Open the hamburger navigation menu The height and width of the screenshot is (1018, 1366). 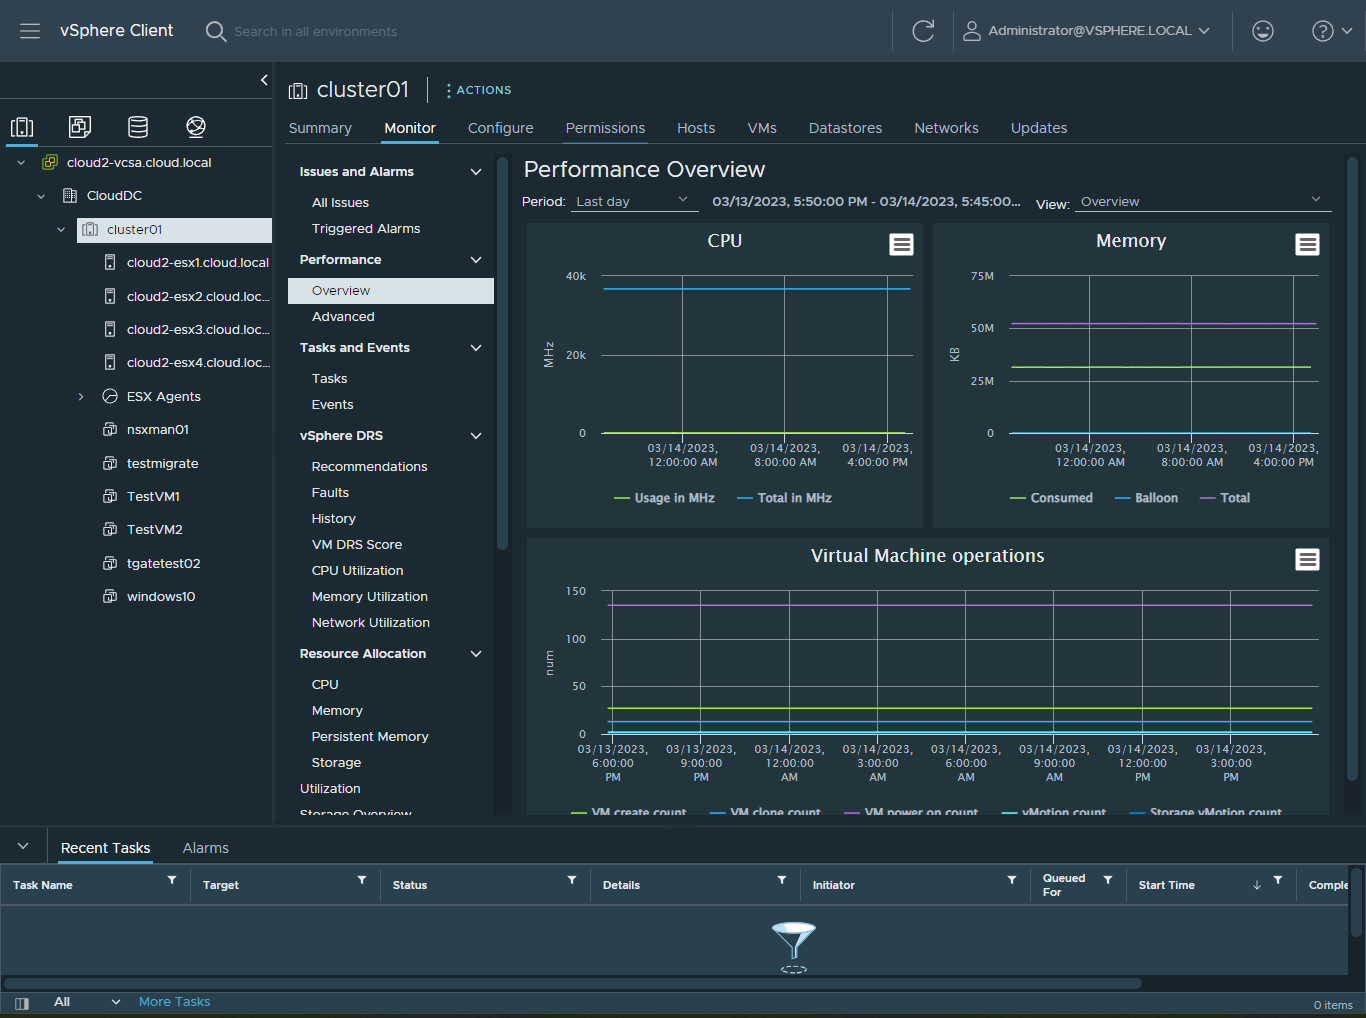point(30,31)
